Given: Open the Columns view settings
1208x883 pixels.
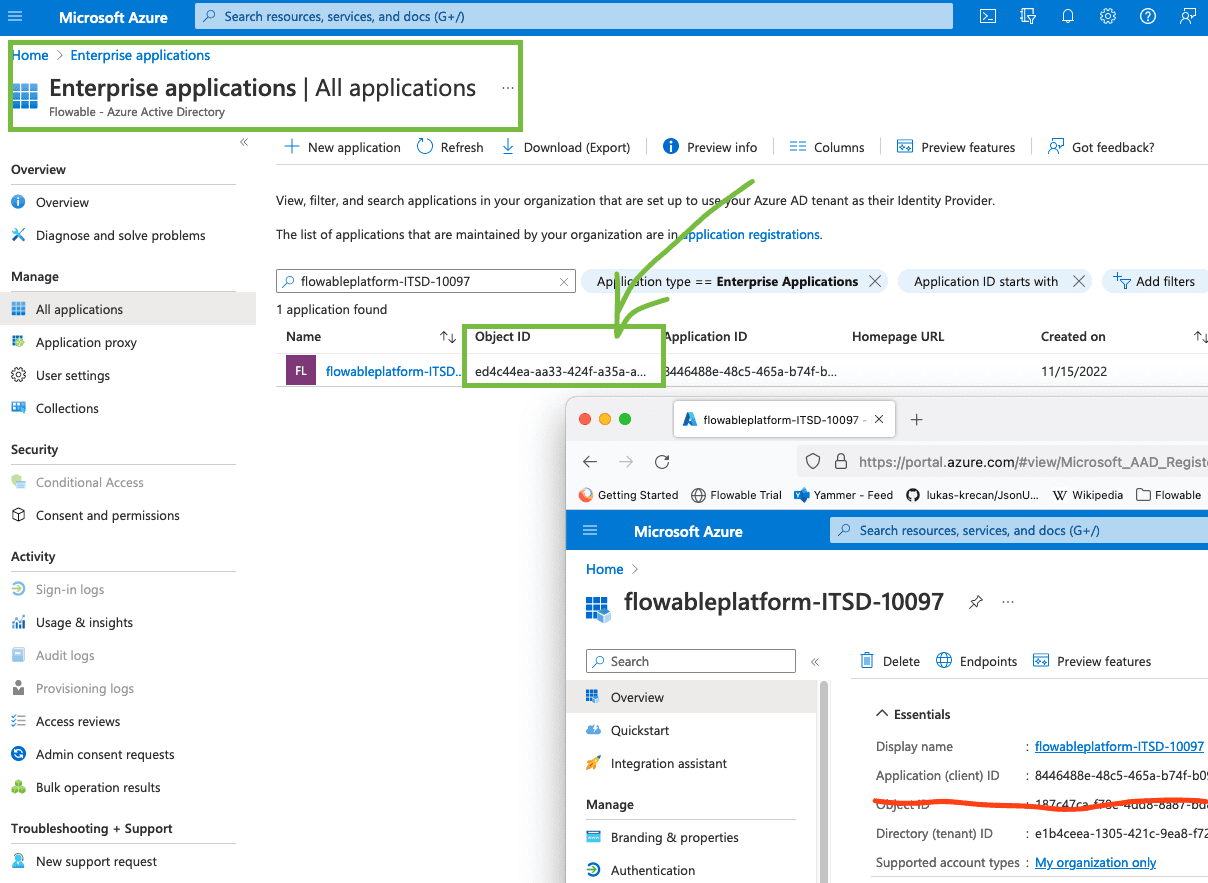Looking at the screenshot, I should click(x=827, y=146).
